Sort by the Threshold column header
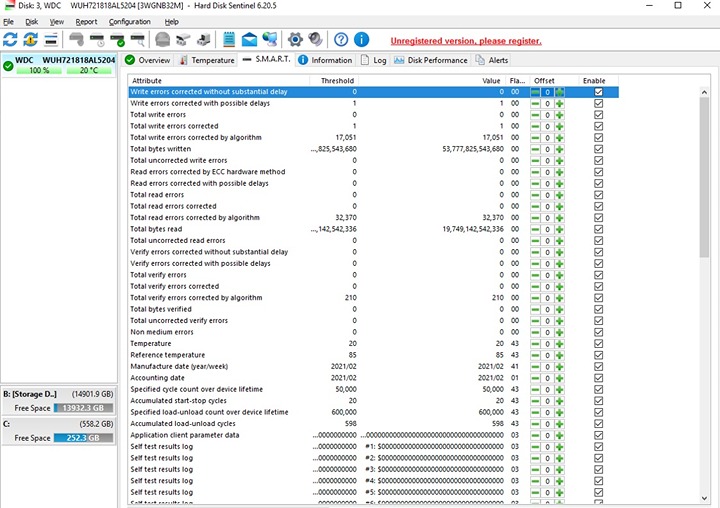Screen dimensions: 720x508 point(334,81)
